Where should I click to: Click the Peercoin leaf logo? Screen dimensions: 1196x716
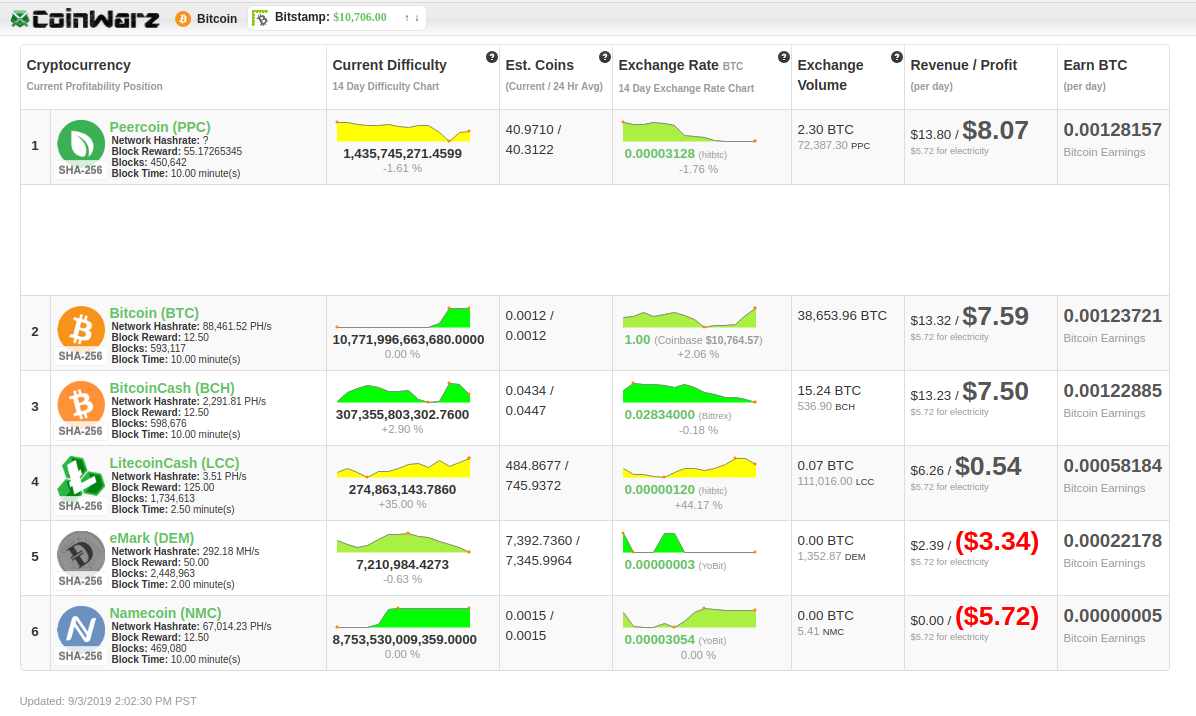(81, 142)
